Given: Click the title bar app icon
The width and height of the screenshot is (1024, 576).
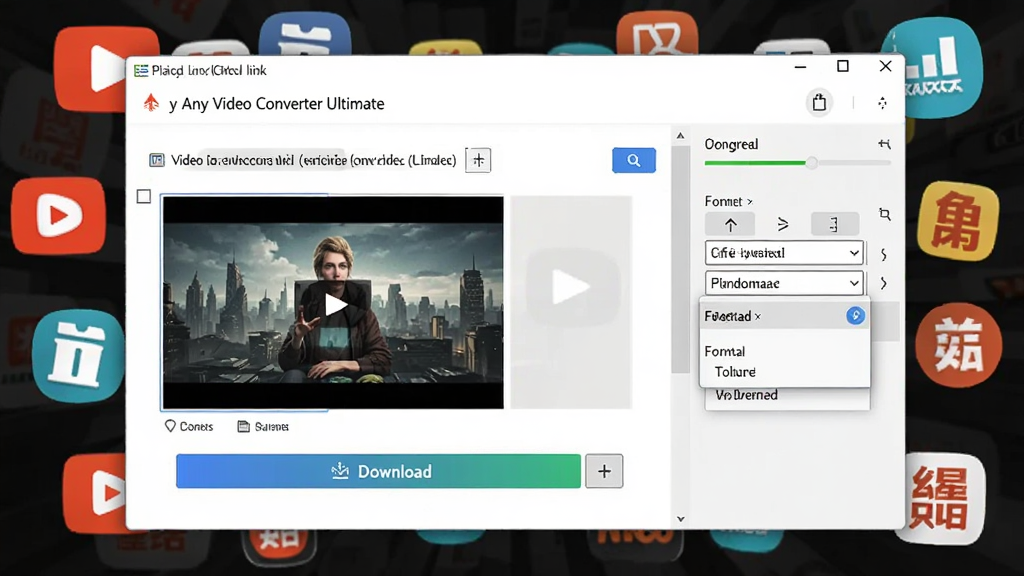Looking at the screenshot, I should (141, 71).
